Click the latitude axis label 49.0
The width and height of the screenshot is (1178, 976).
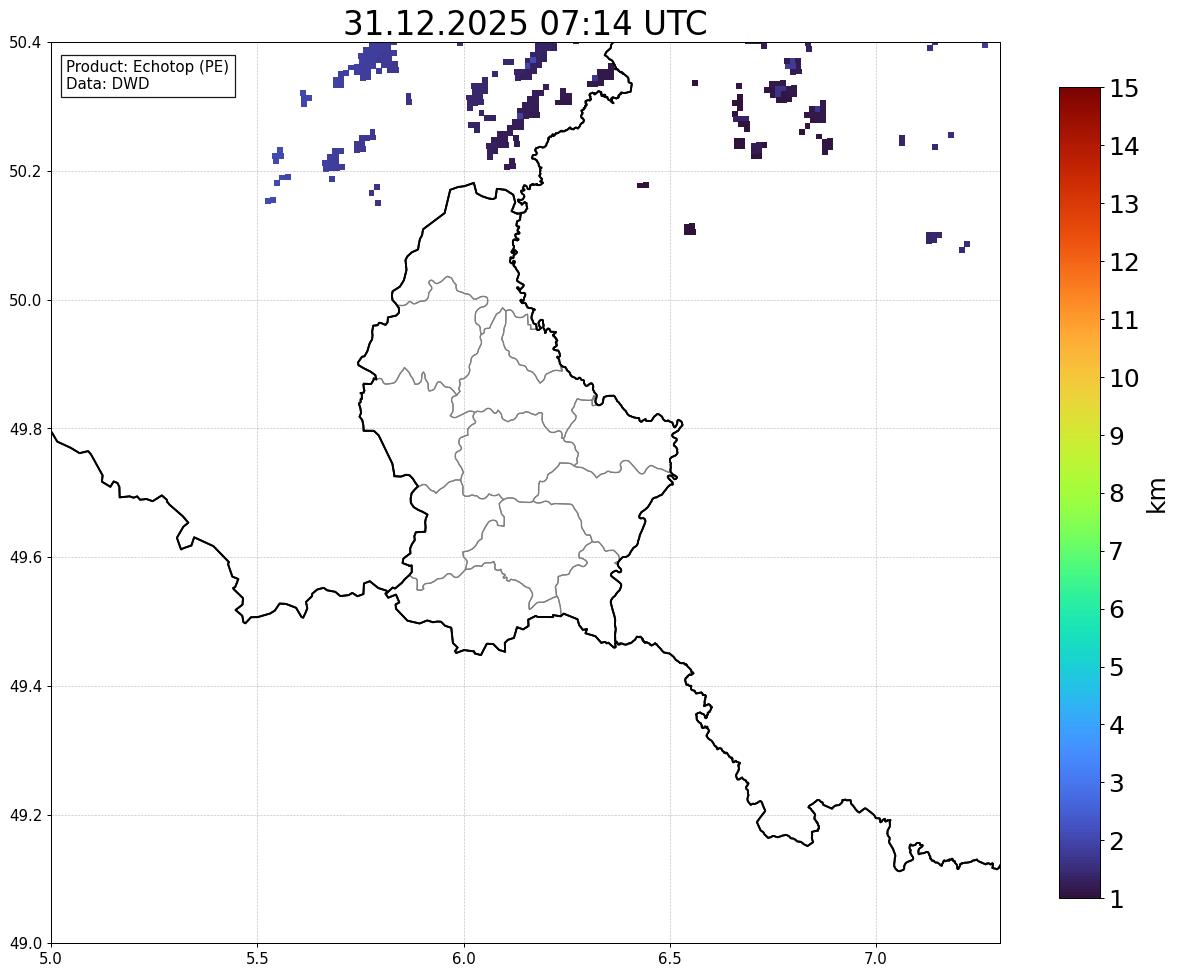click(x=24, y=944)
